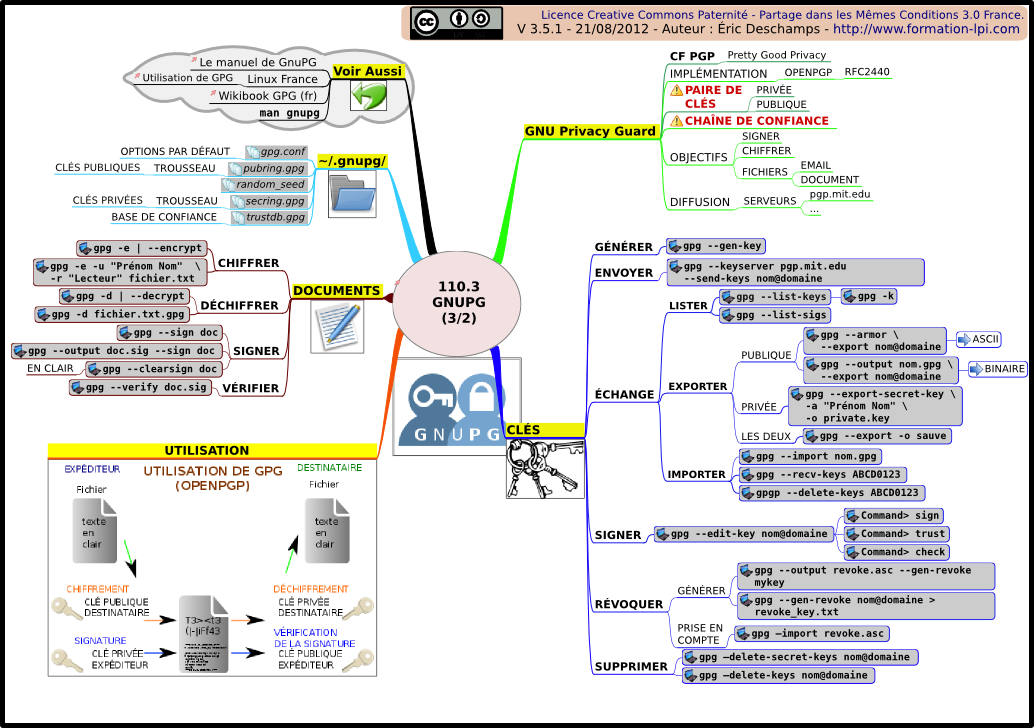Click the pgp.mit.edu server label
Viewport: 1034px width, 728px height.
click(840, 195)
